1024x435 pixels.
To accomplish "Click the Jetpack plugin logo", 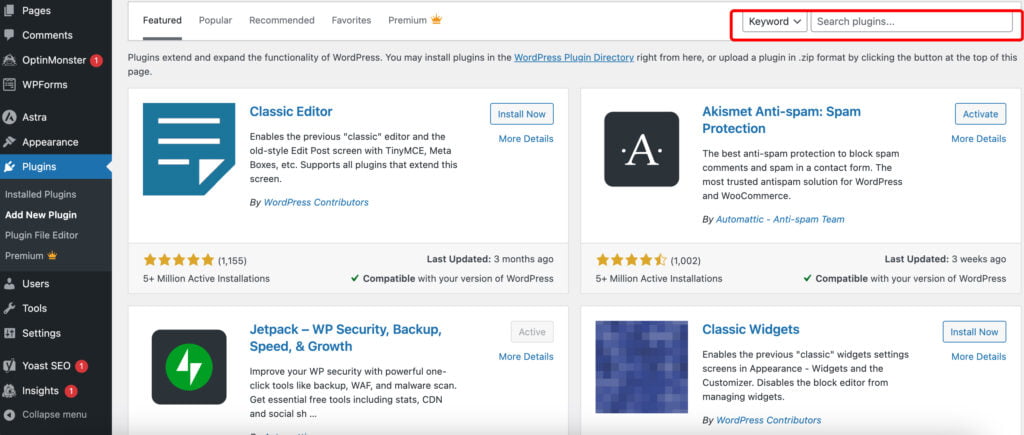I will 189,367.
